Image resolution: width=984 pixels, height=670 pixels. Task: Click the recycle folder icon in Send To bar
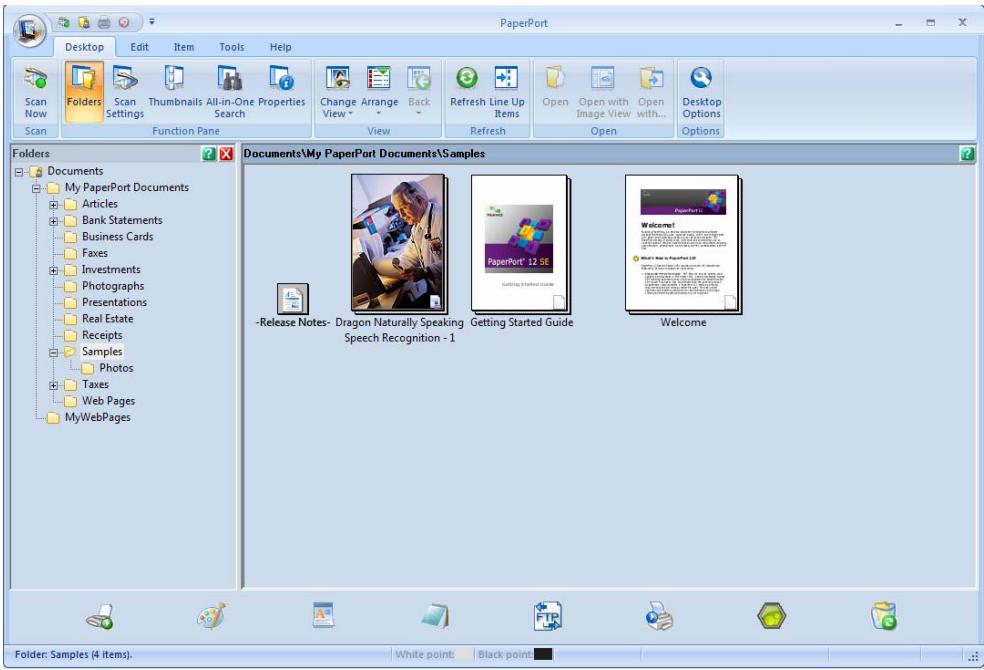click(x=884, y=616)
